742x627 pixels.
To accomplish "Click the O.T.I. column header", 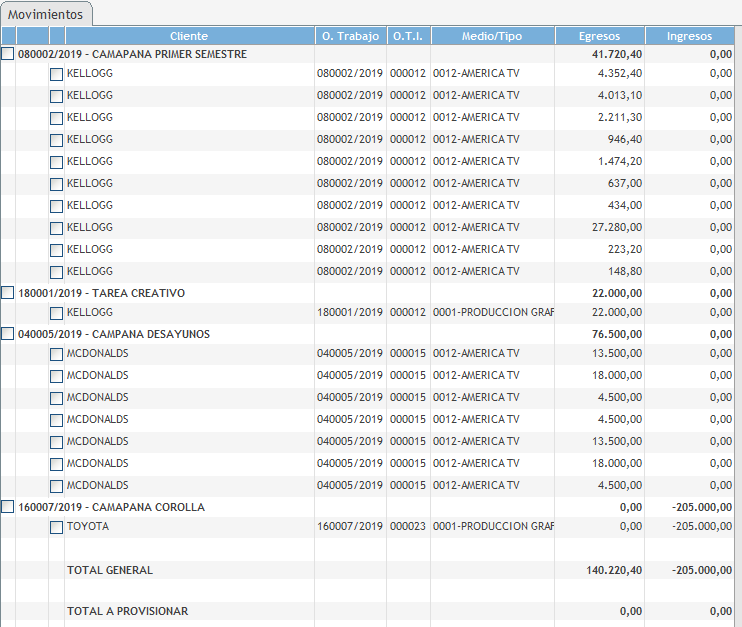I will click(408, 36).
